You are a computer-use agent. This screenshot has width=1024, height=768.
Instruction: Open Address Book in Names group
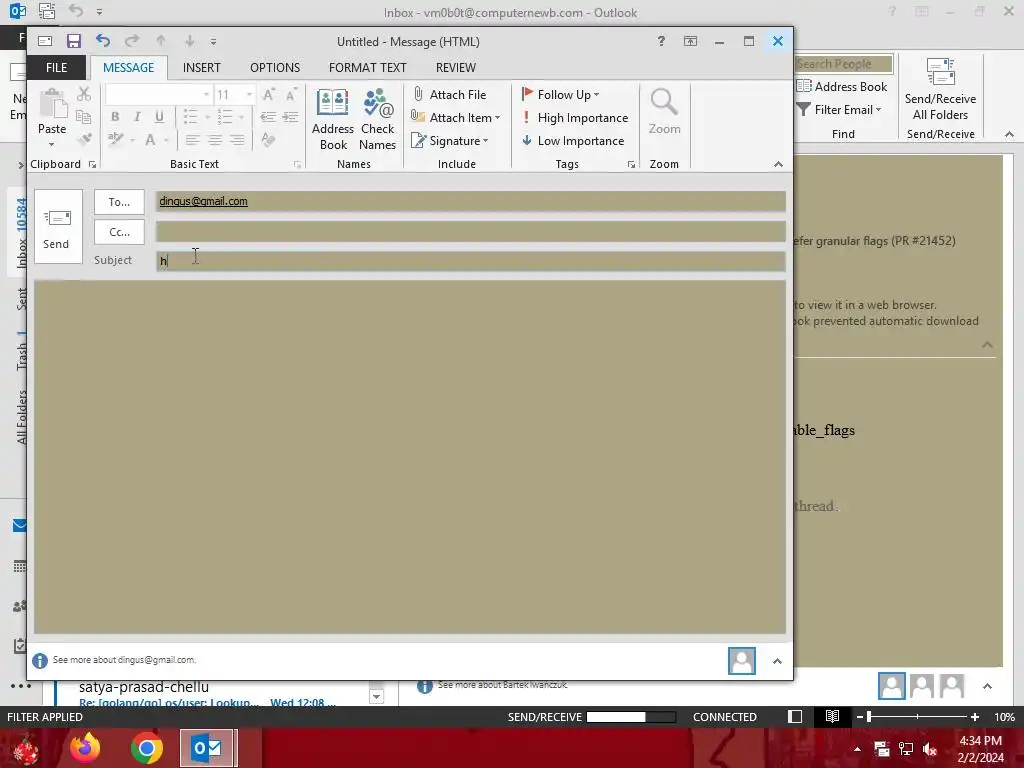pyautogui.click(x=333, y=120)
